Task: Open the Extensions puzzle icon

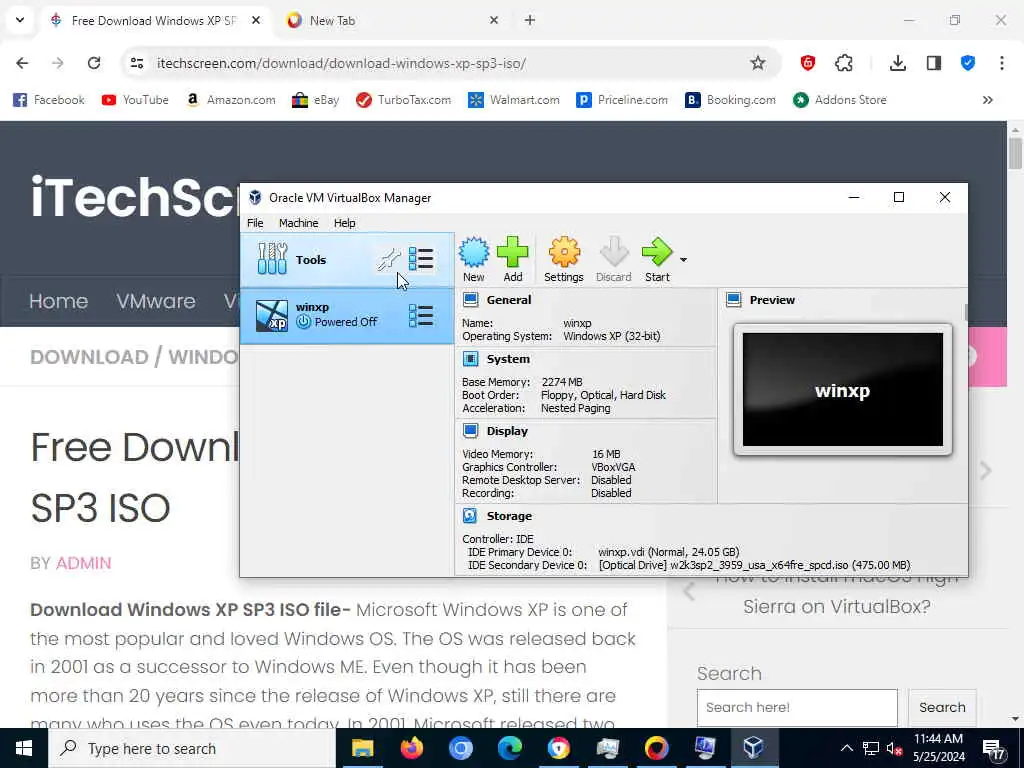Action: 844,63
